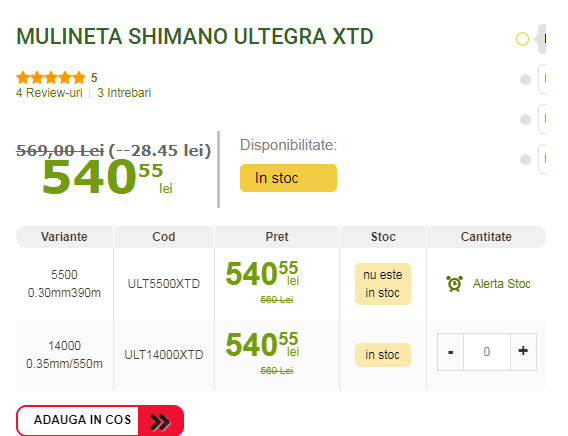Click the Alerta Stoc link
The image size is (568, 436).
501,284
